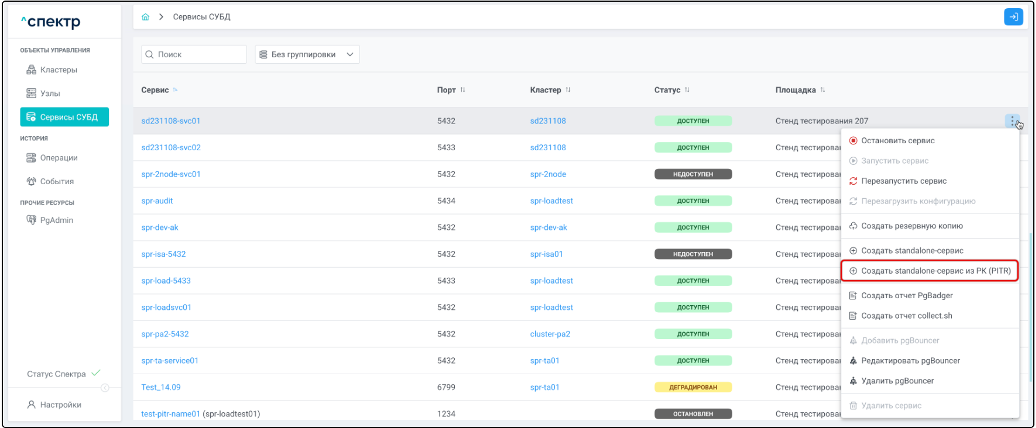Choose Создать standalone-сервис из РК (PITR)
This screenshot has height=428, width=1036.
click(x=929, y=271)
